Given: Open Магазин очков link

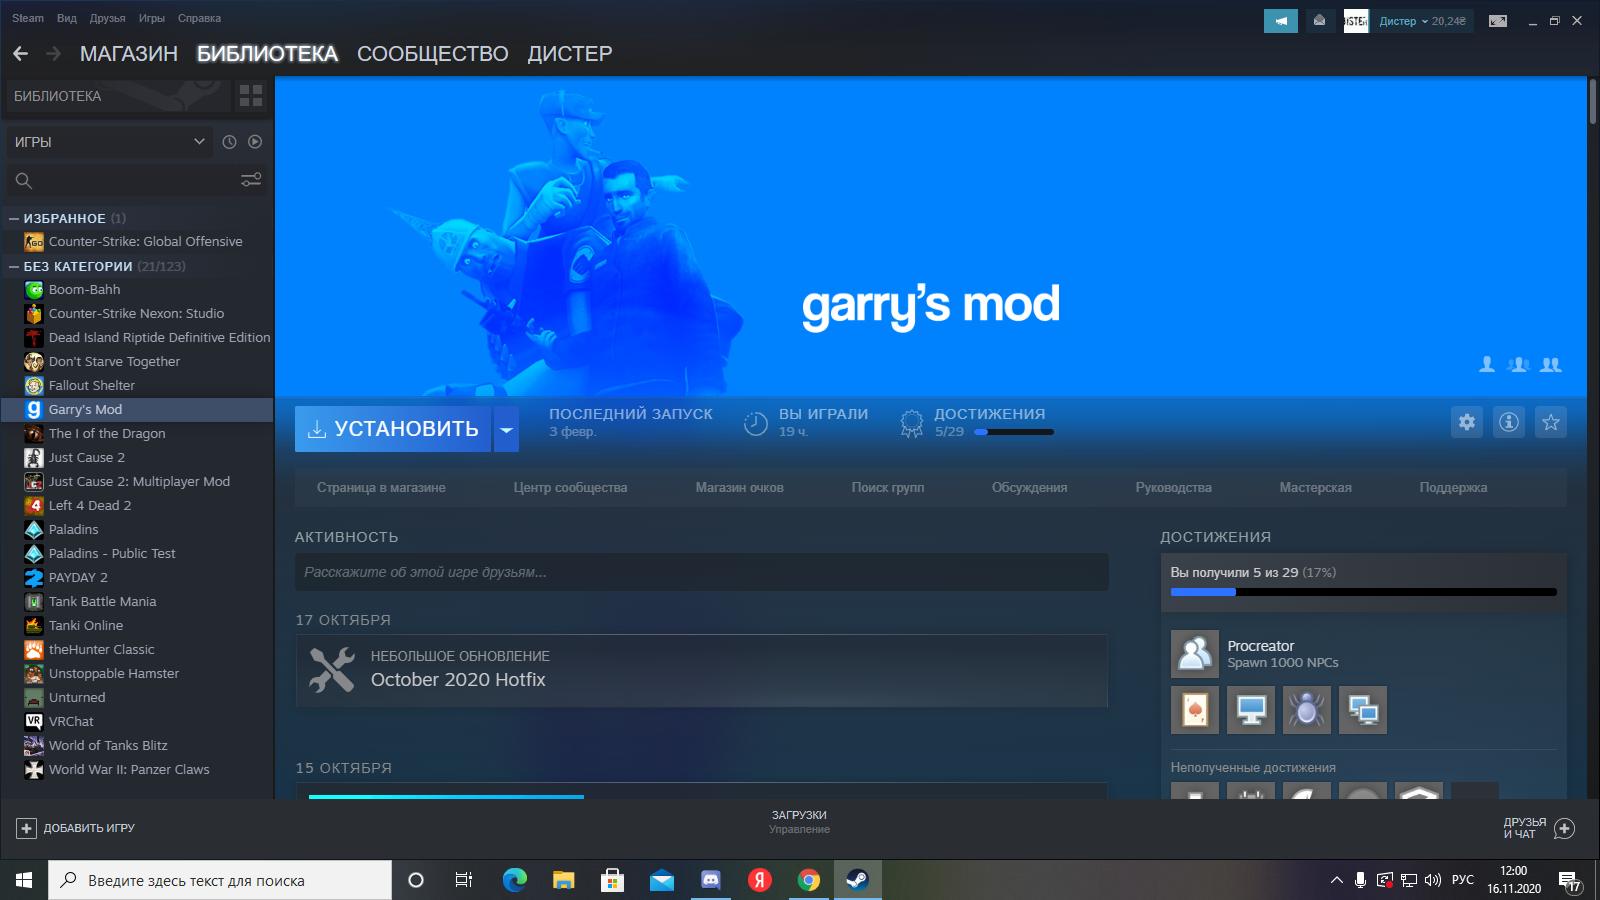Looking at the screenshot, I should tap(739, 488).
